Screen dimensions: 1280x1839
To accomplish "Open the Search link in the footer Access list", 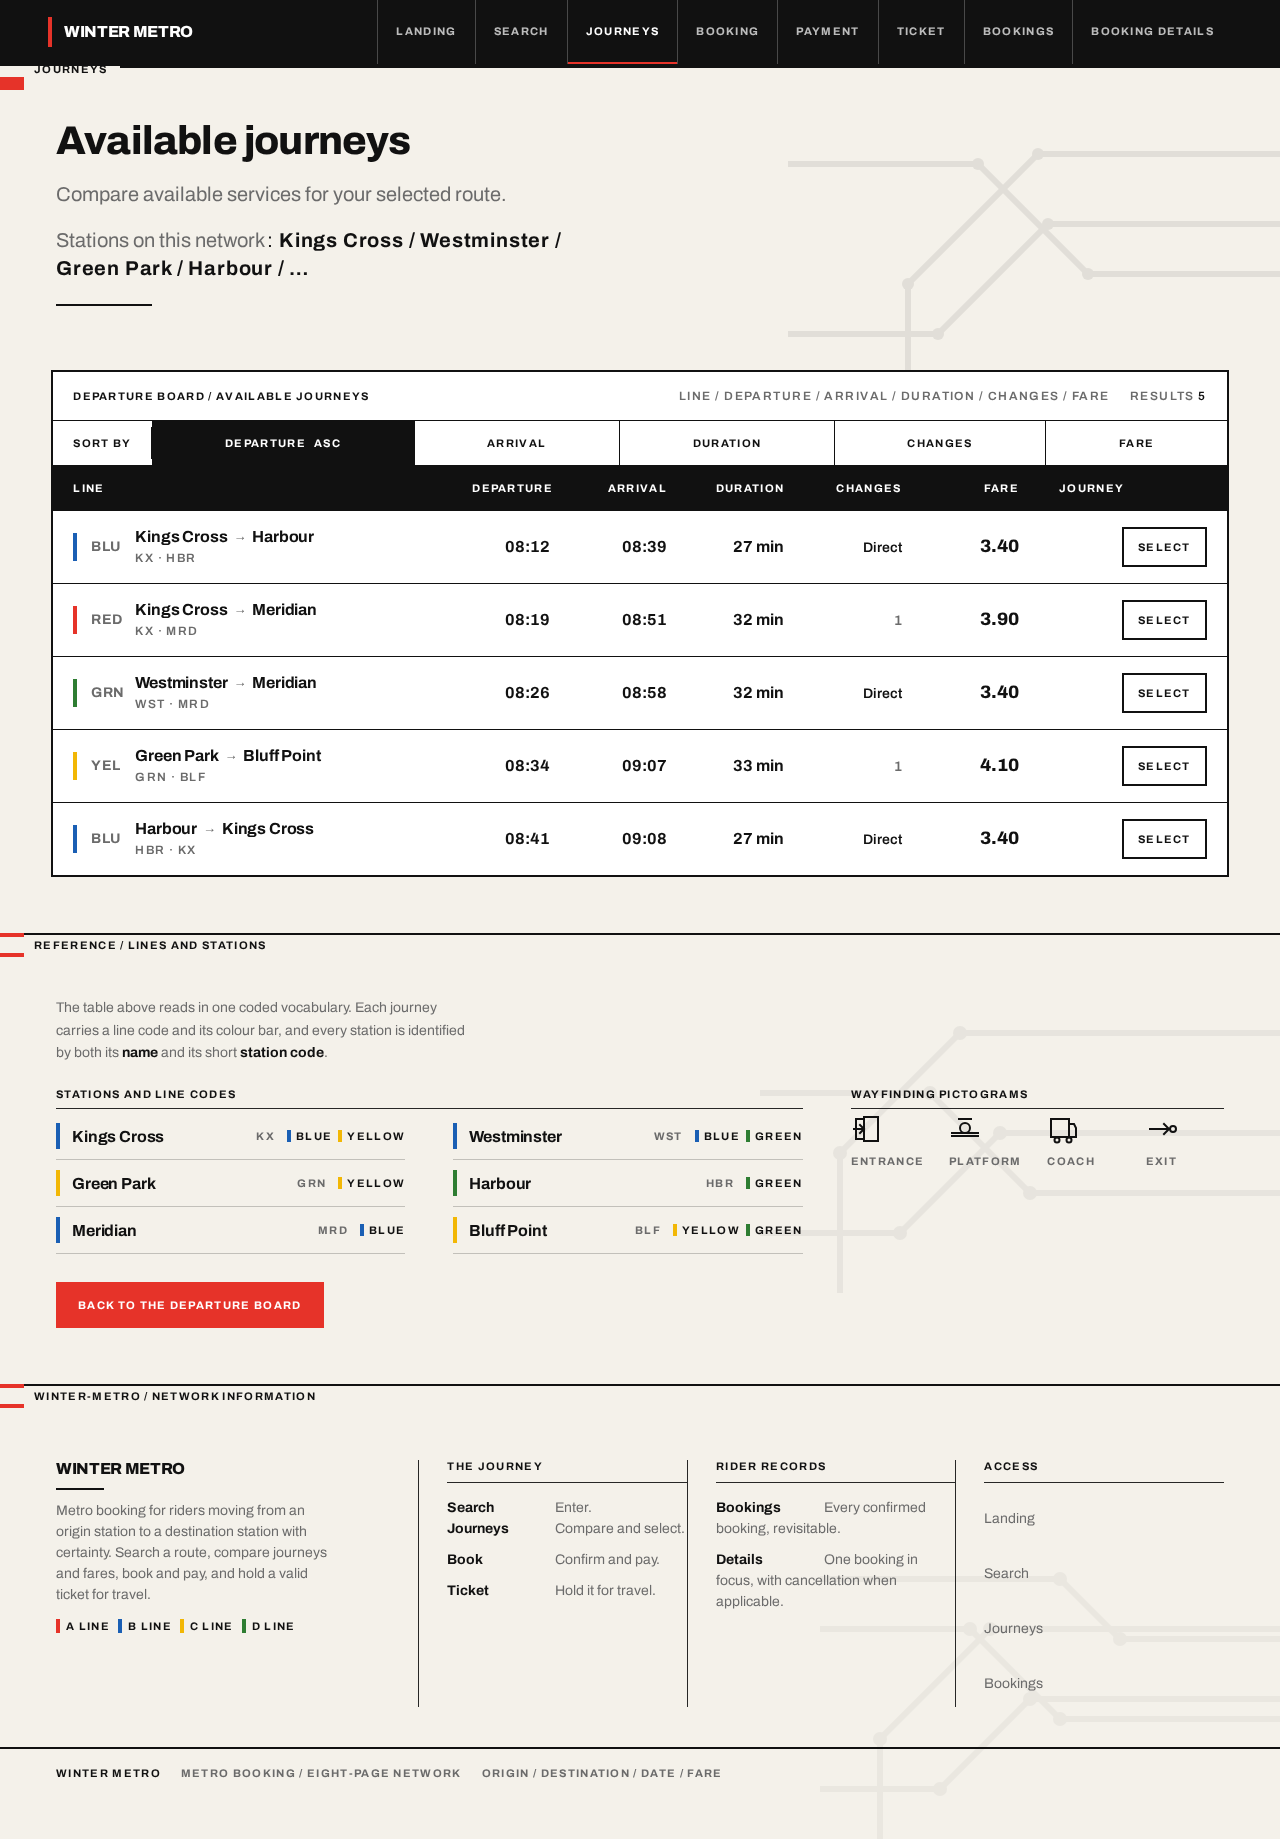I will (x=1006, y=1573).
